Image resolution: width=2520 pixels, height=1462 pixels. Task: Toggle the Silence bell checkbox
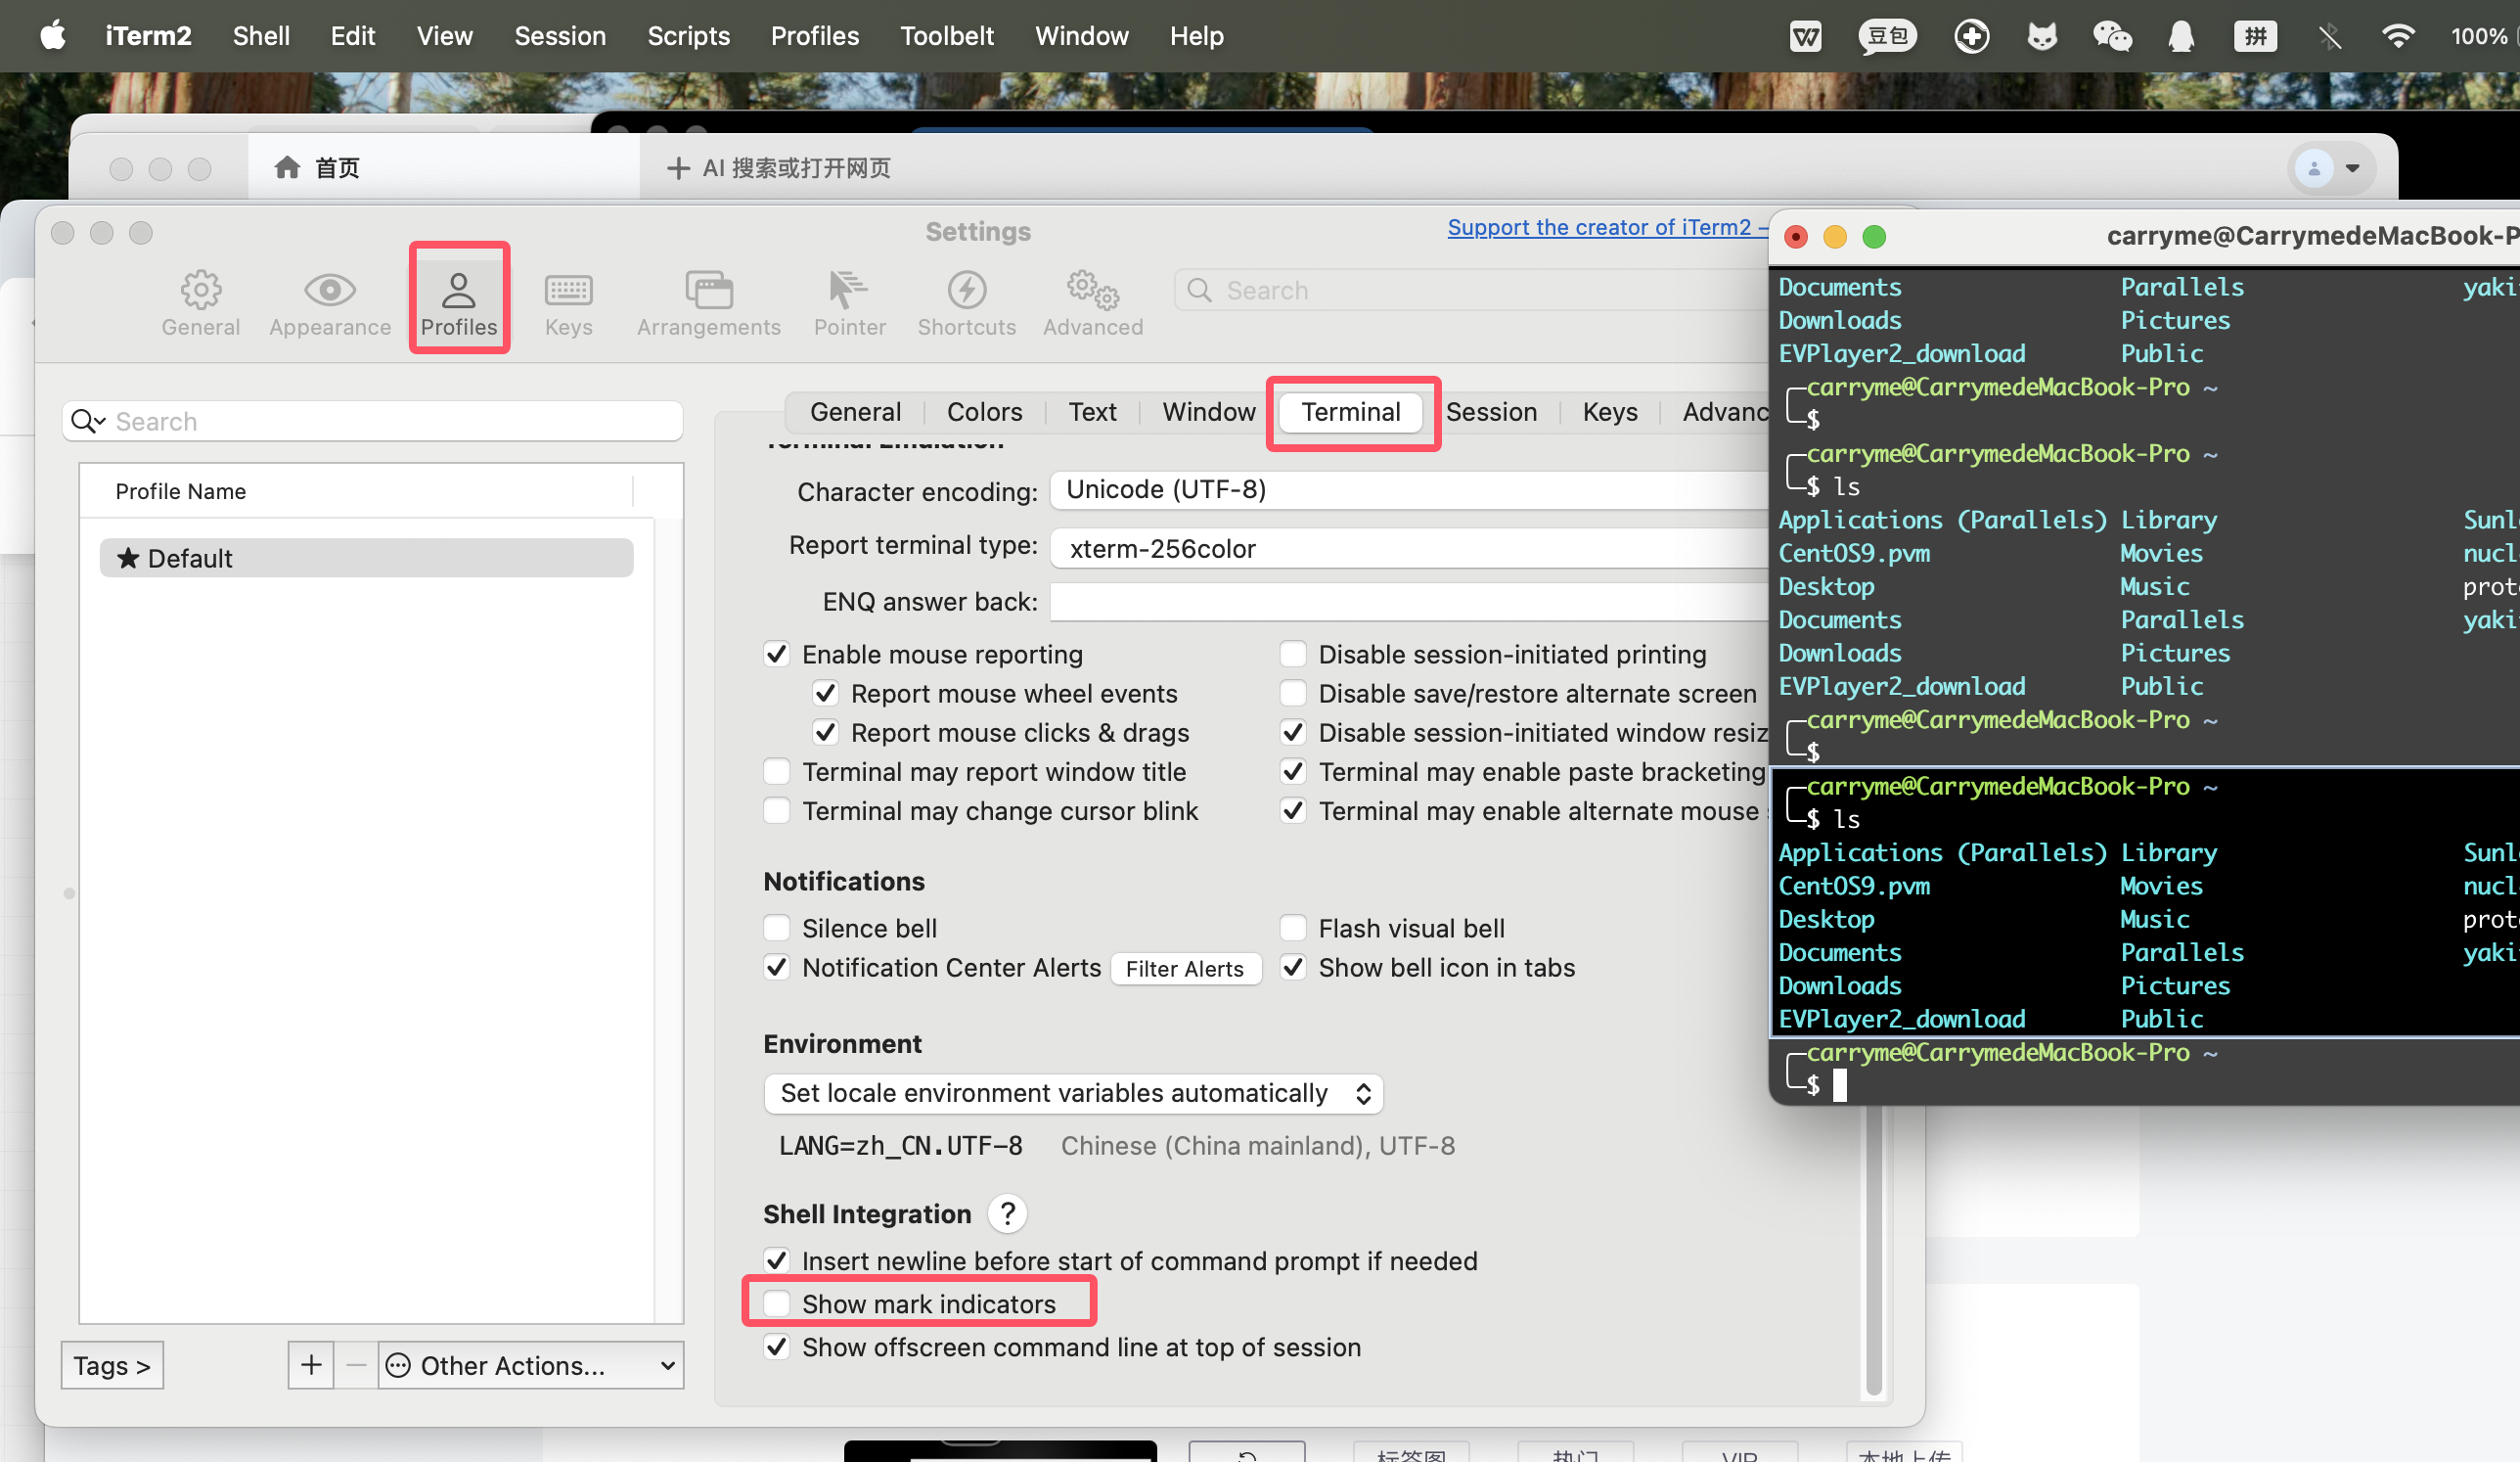pyautogui.click(x=777, y=928)
